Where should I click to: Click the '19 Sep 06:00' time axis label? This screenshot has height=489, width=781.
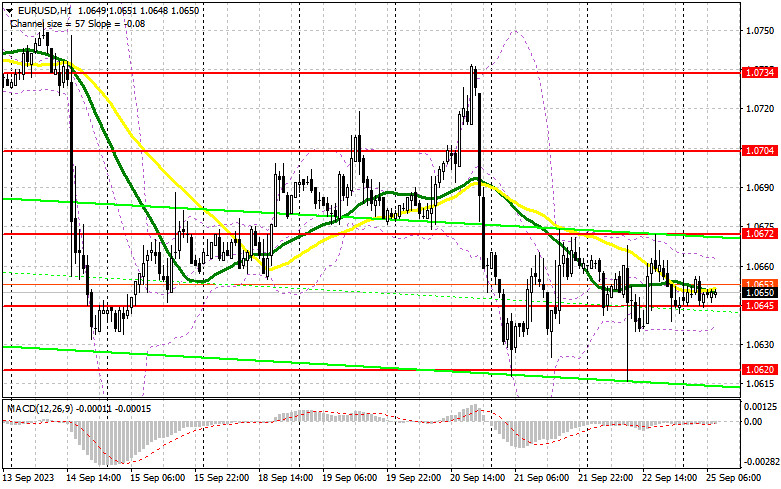point(350,478)
